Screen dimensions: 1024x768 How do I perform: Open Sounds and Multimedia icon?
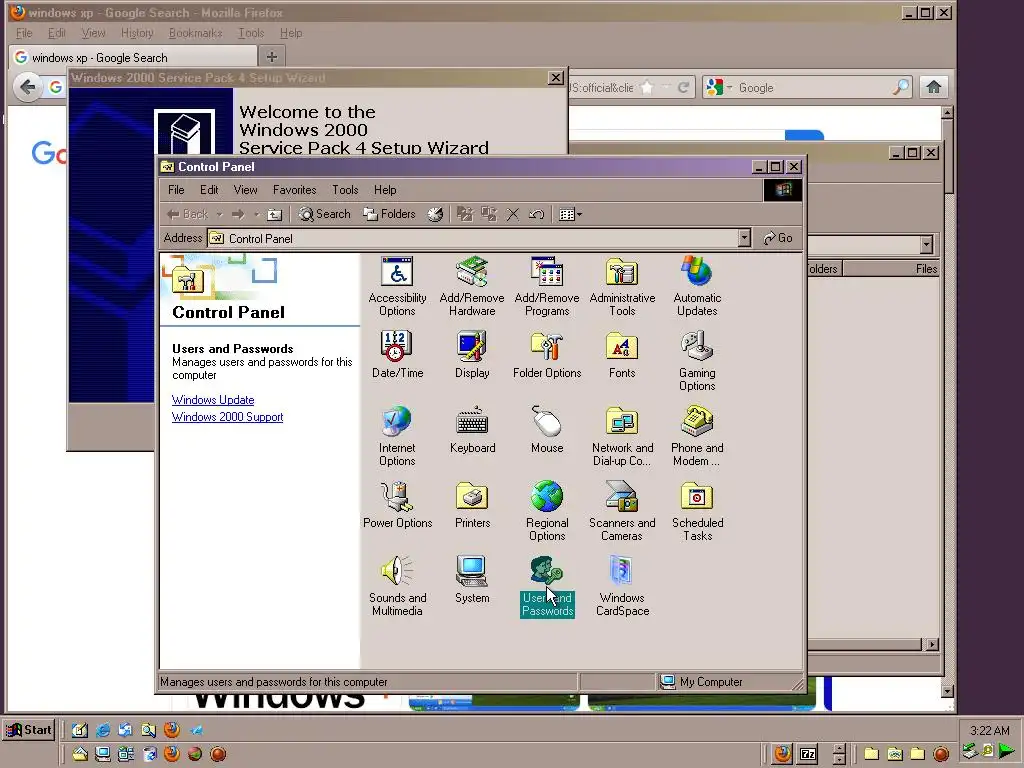(x=397, y=586)
